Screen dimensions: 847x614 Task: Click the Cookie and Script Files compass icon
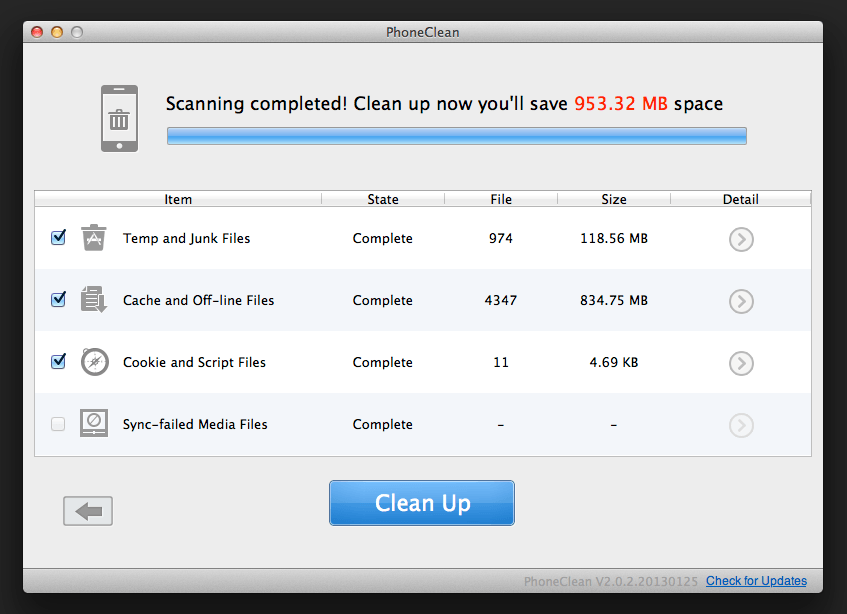pos(95,362)
